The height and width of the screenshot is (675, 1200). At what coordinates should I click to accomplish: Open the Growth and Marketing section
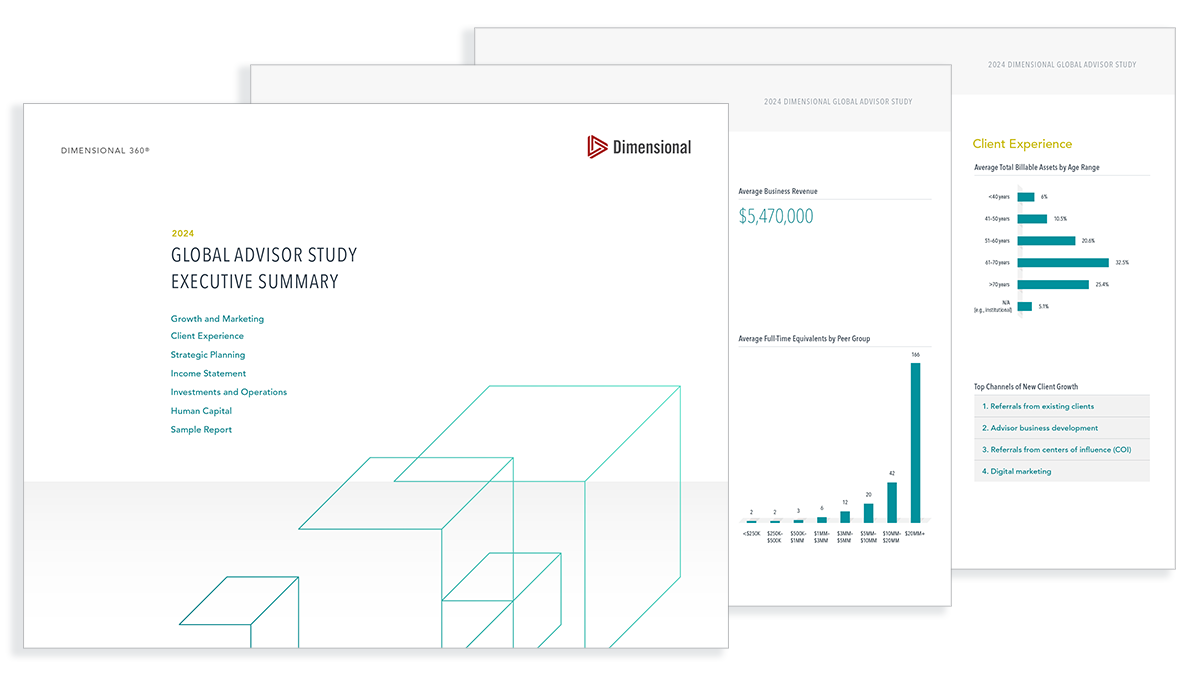(217, 318)
